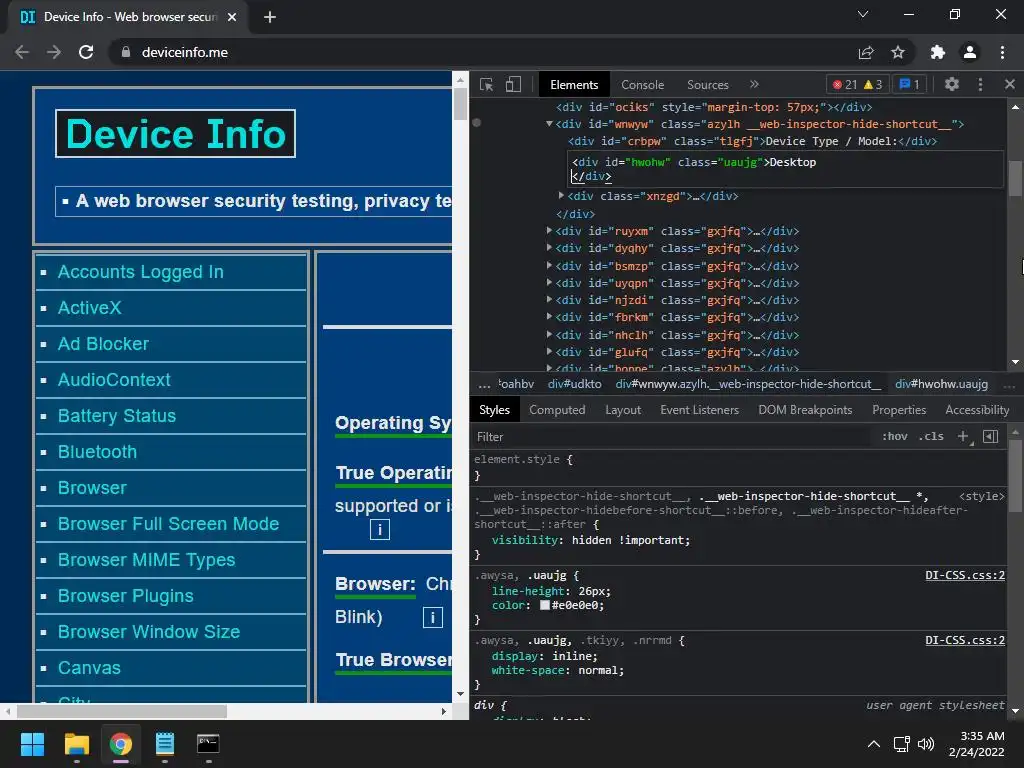Click the #e0e0e0 color swatch
1024x768 pixels.
tap(545, 605)
